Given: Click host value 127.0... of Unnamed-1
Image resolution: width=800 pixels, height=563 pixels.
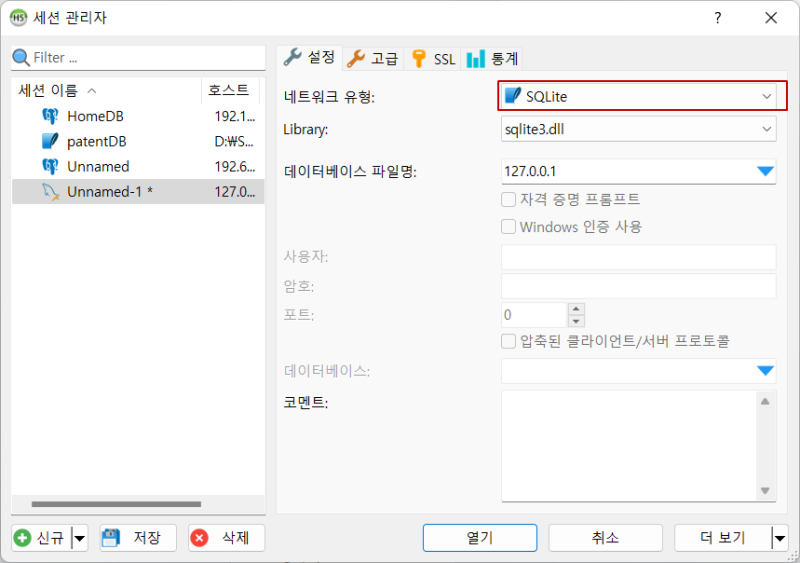Looking at the screenshot, I should (235, 191).
